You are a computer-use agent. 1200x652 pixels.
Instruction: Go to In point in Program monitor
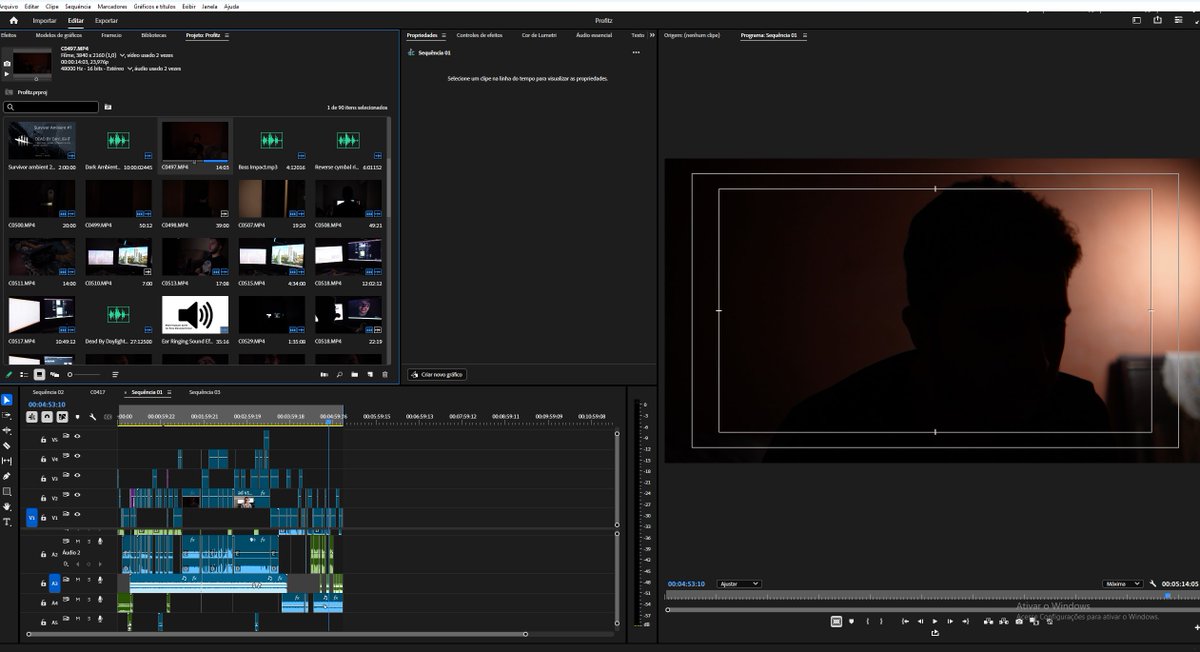(x=905, y=621)
